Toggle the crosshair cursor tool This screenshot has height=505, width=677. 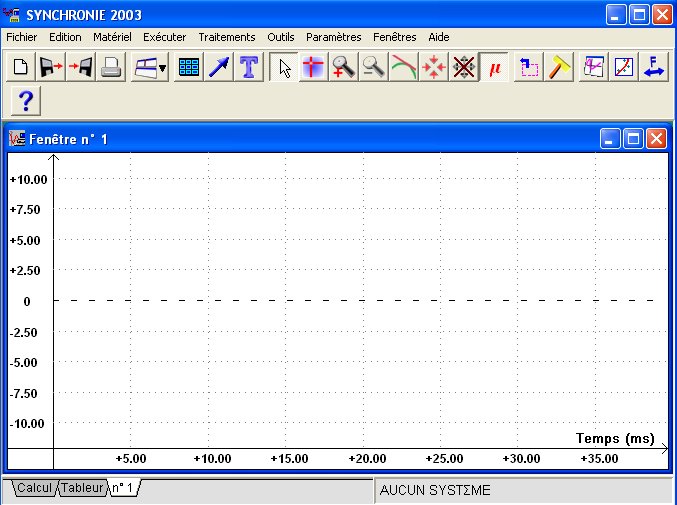(314, 68)
